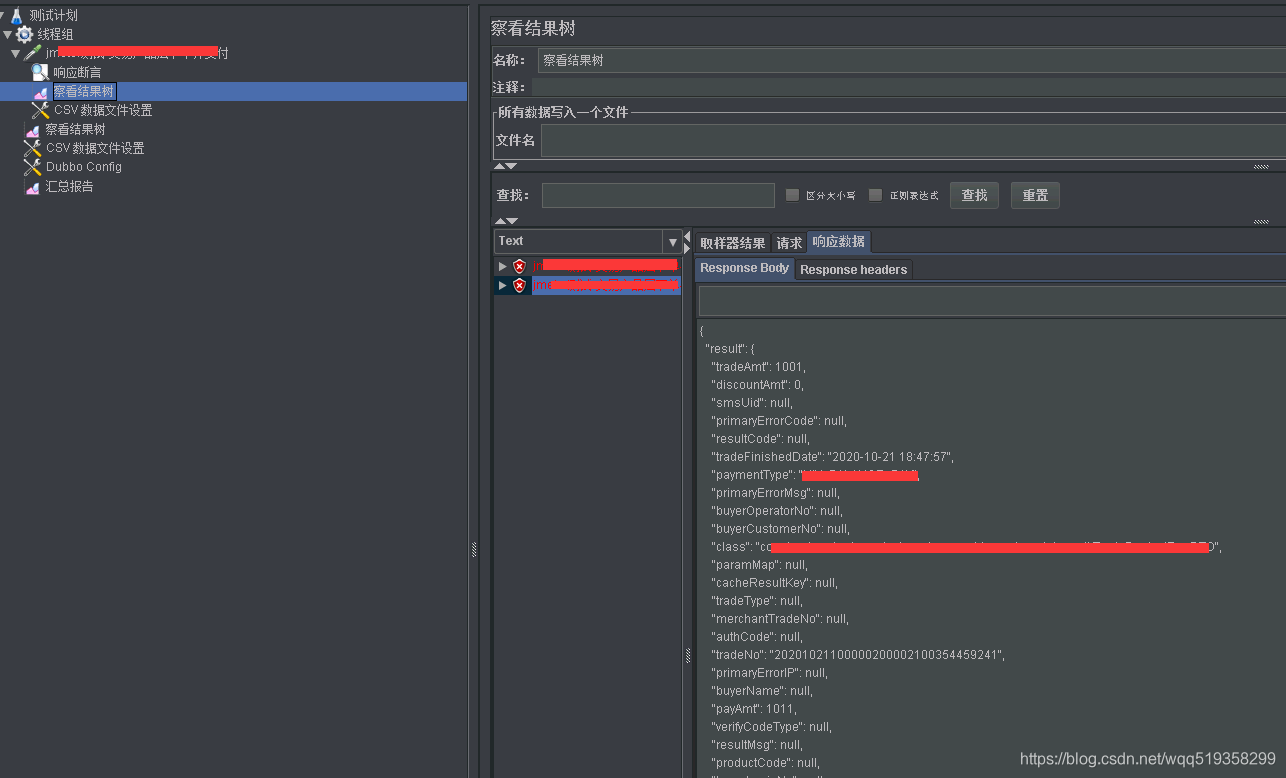This screenshot has height=778, width=1286.
Task: Select the Dubbo Config tree item
Action: pos(84,167)
